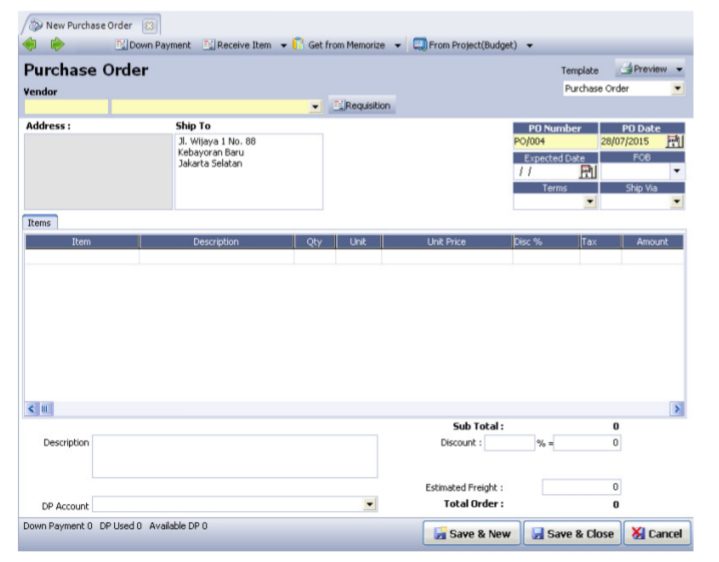
Task: Click the 'Down Payment 0' status text
Action: pos(58,526)
